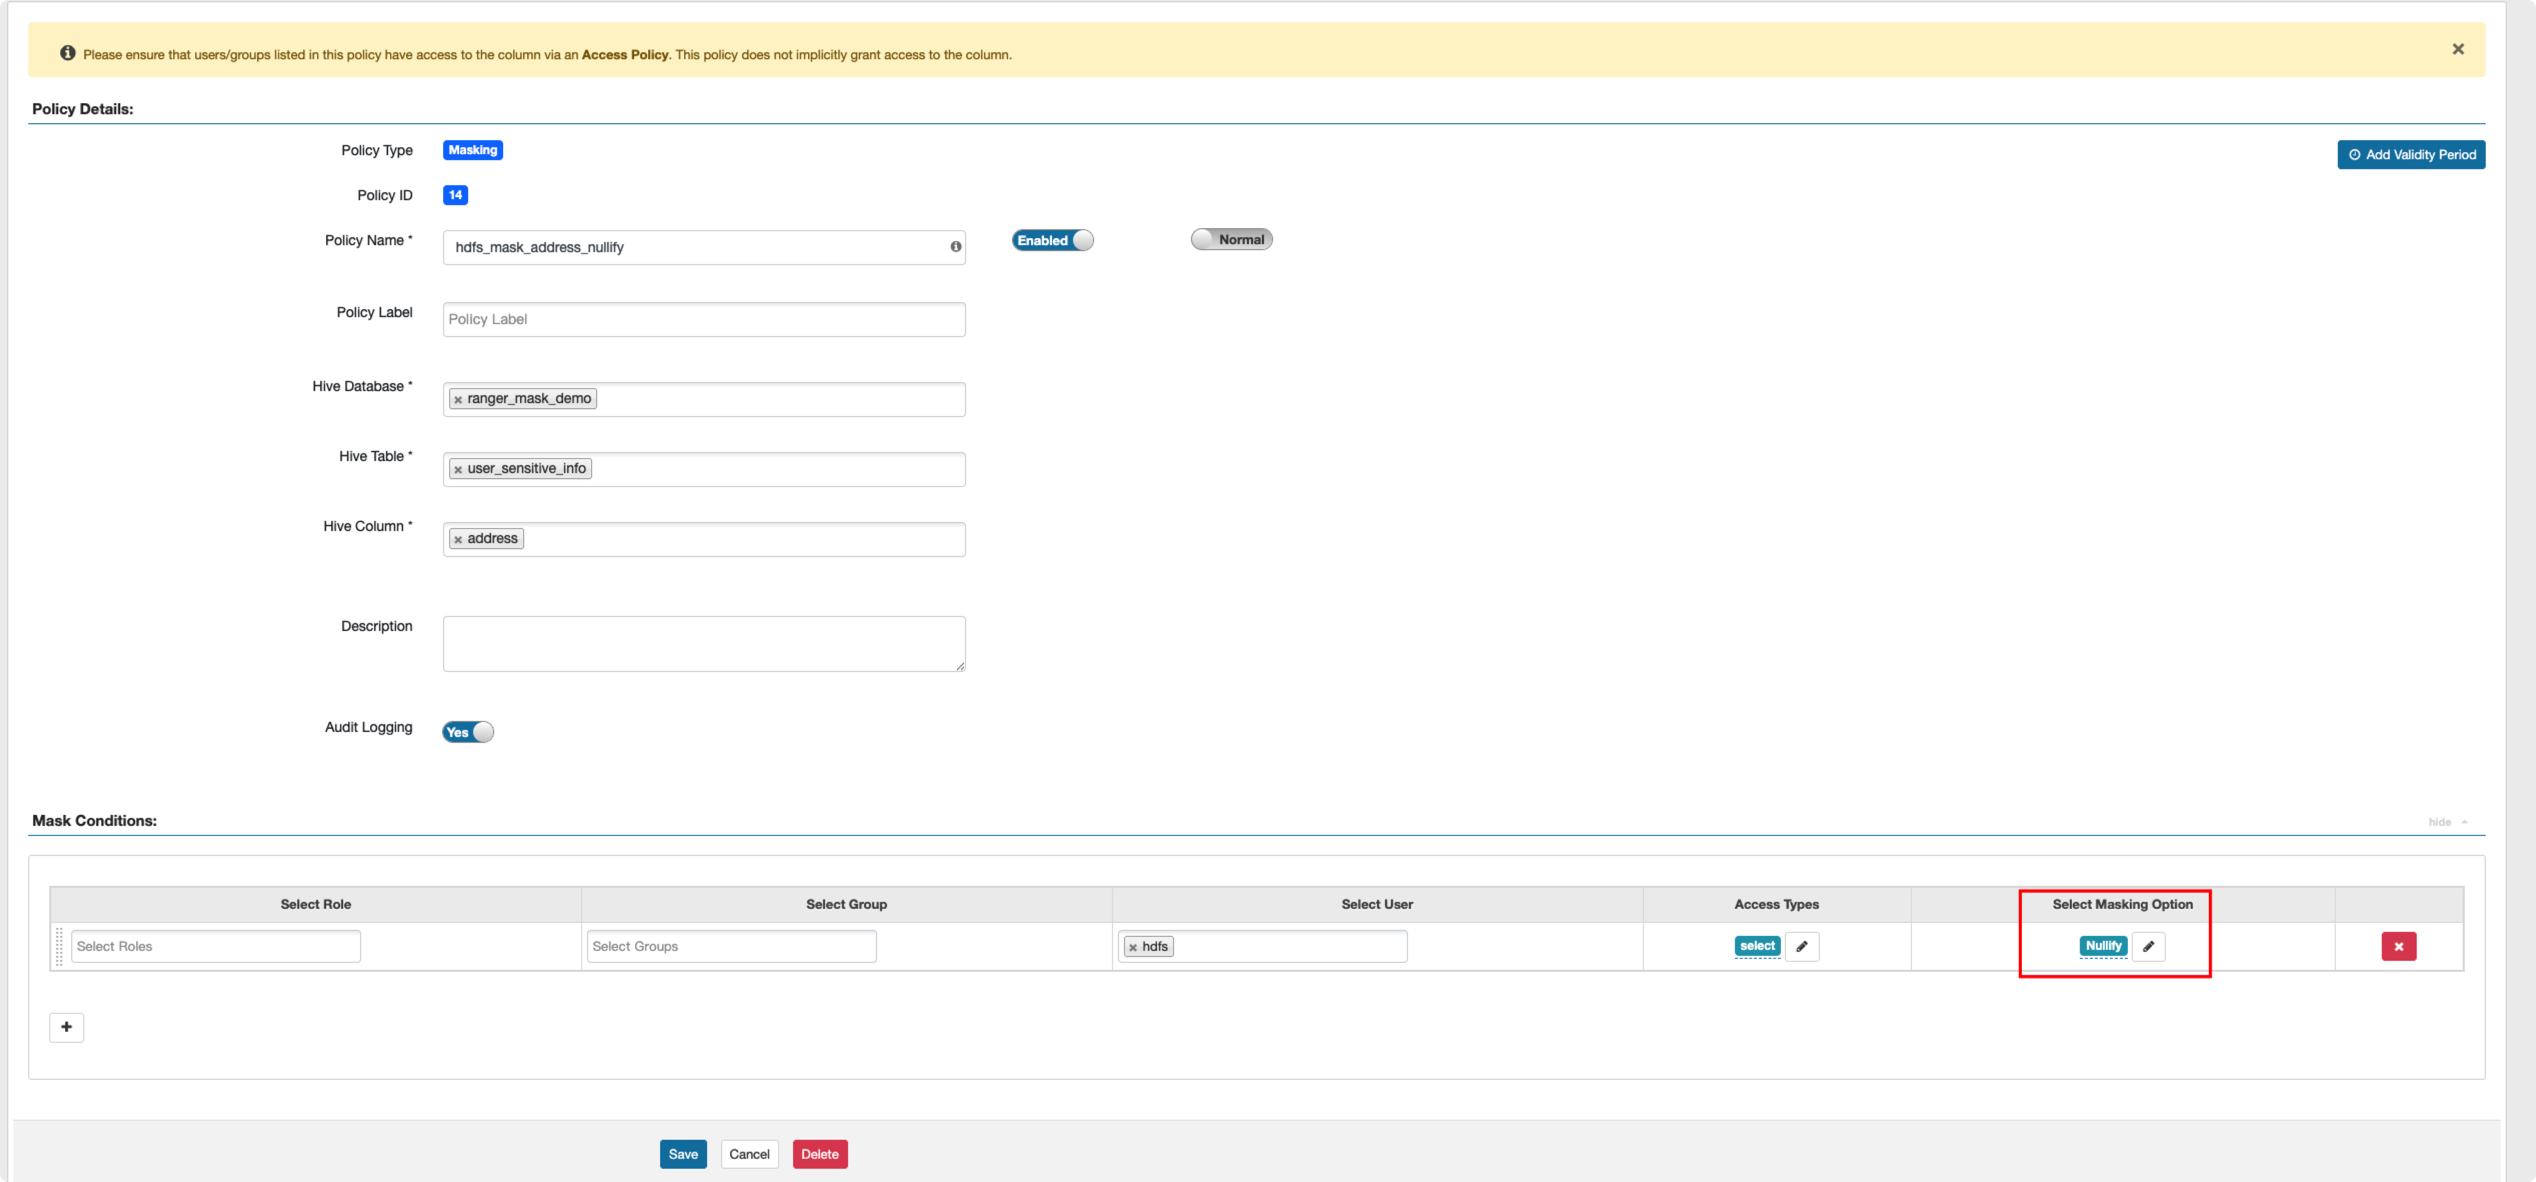2536x1182 pixels.
Task: Click into the Policy Label field
Action: click(x=703, y=319)
